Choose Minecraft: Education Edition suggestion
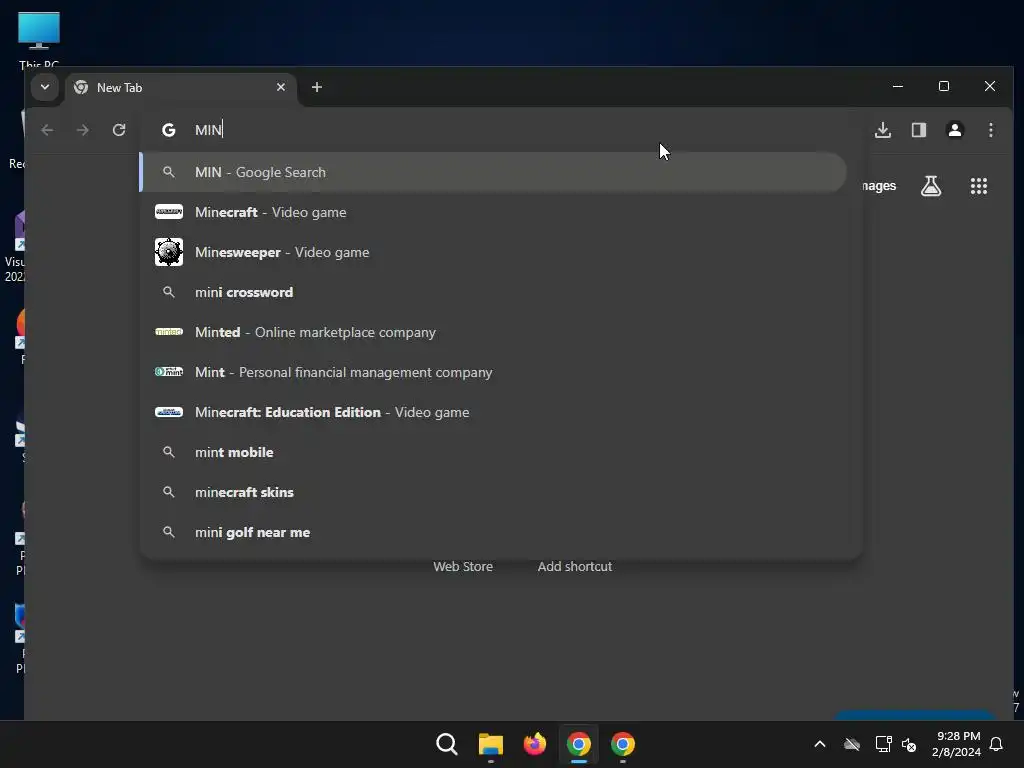The width and height of the screenshot is (1024, 768). point(494,412)
